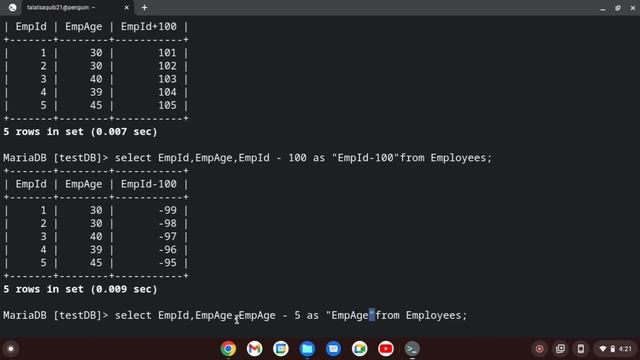This screenshot has width=640, height=360.
Task: Stop the screen recording tray icon
Action: (x=540, y=349)
